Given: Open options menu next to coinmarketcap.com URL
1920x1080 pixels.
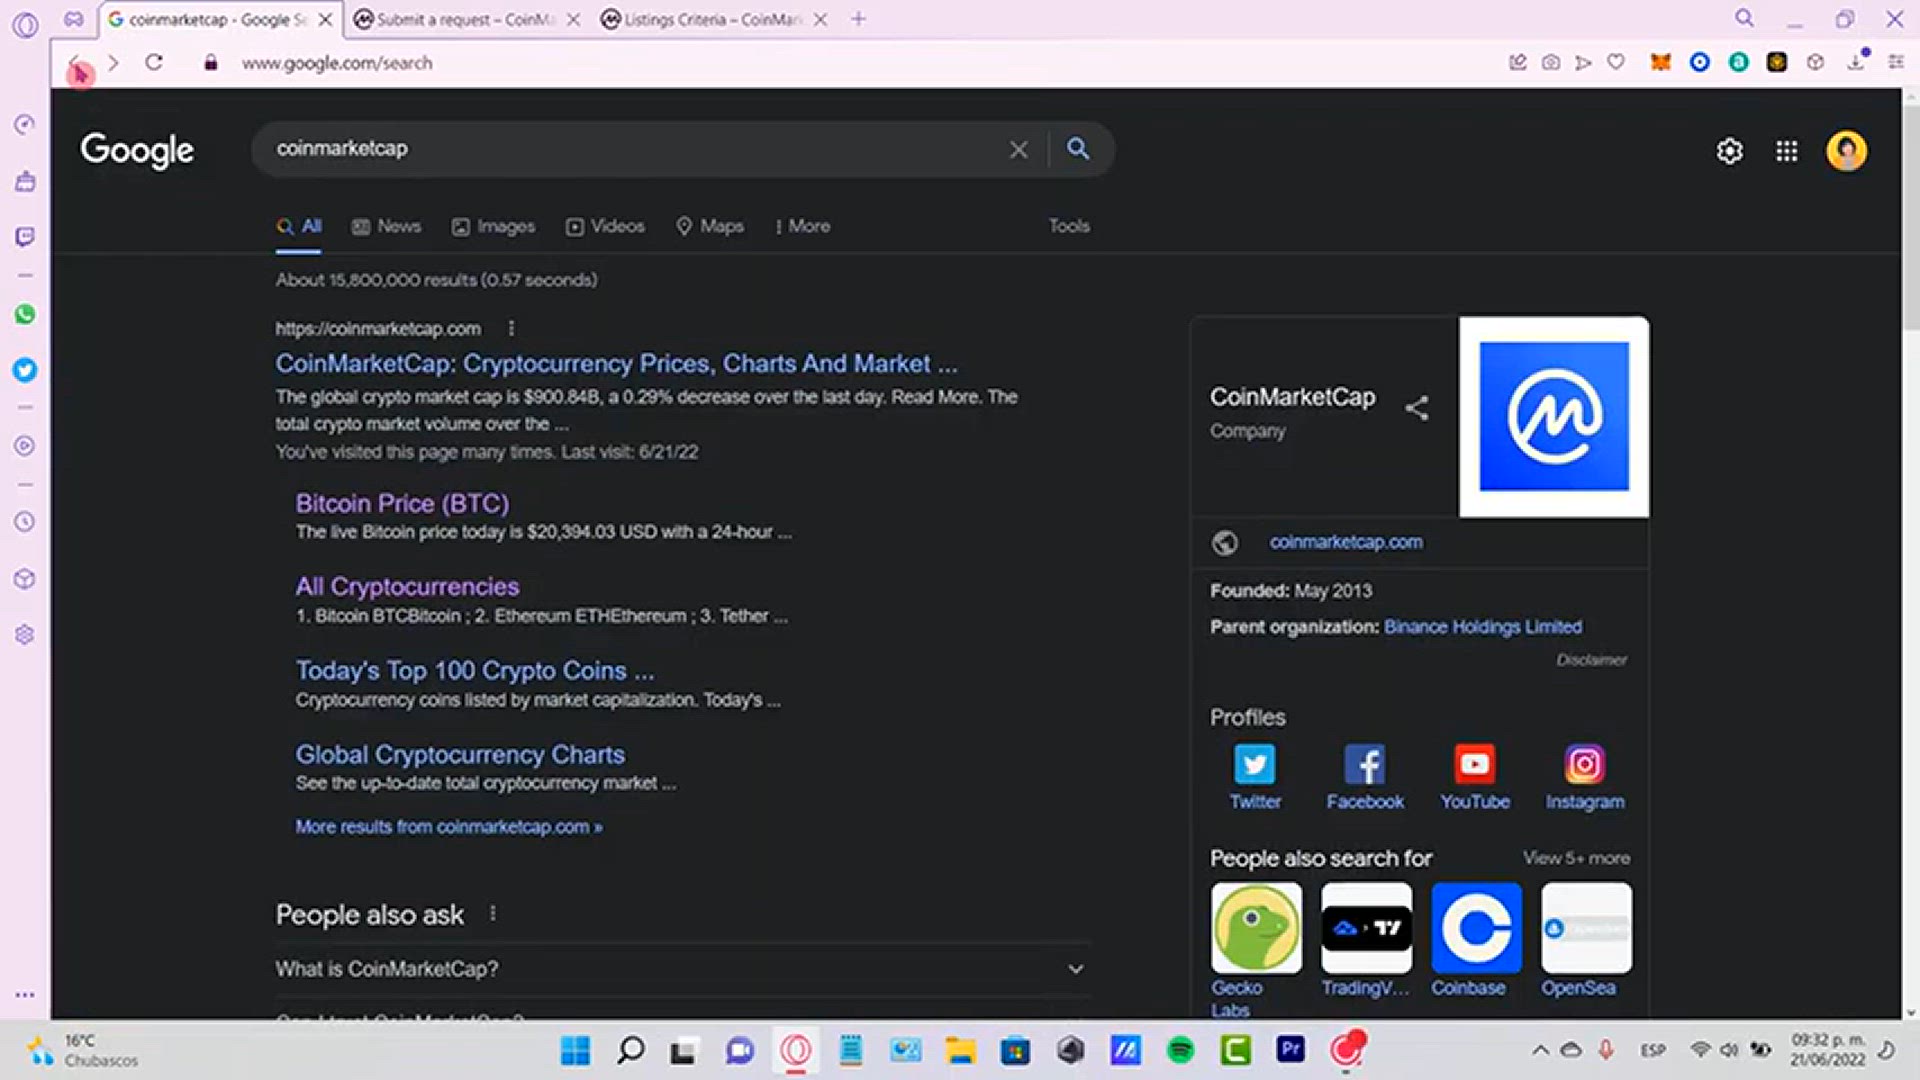Looking at the screenshot, I should (511, 328).
